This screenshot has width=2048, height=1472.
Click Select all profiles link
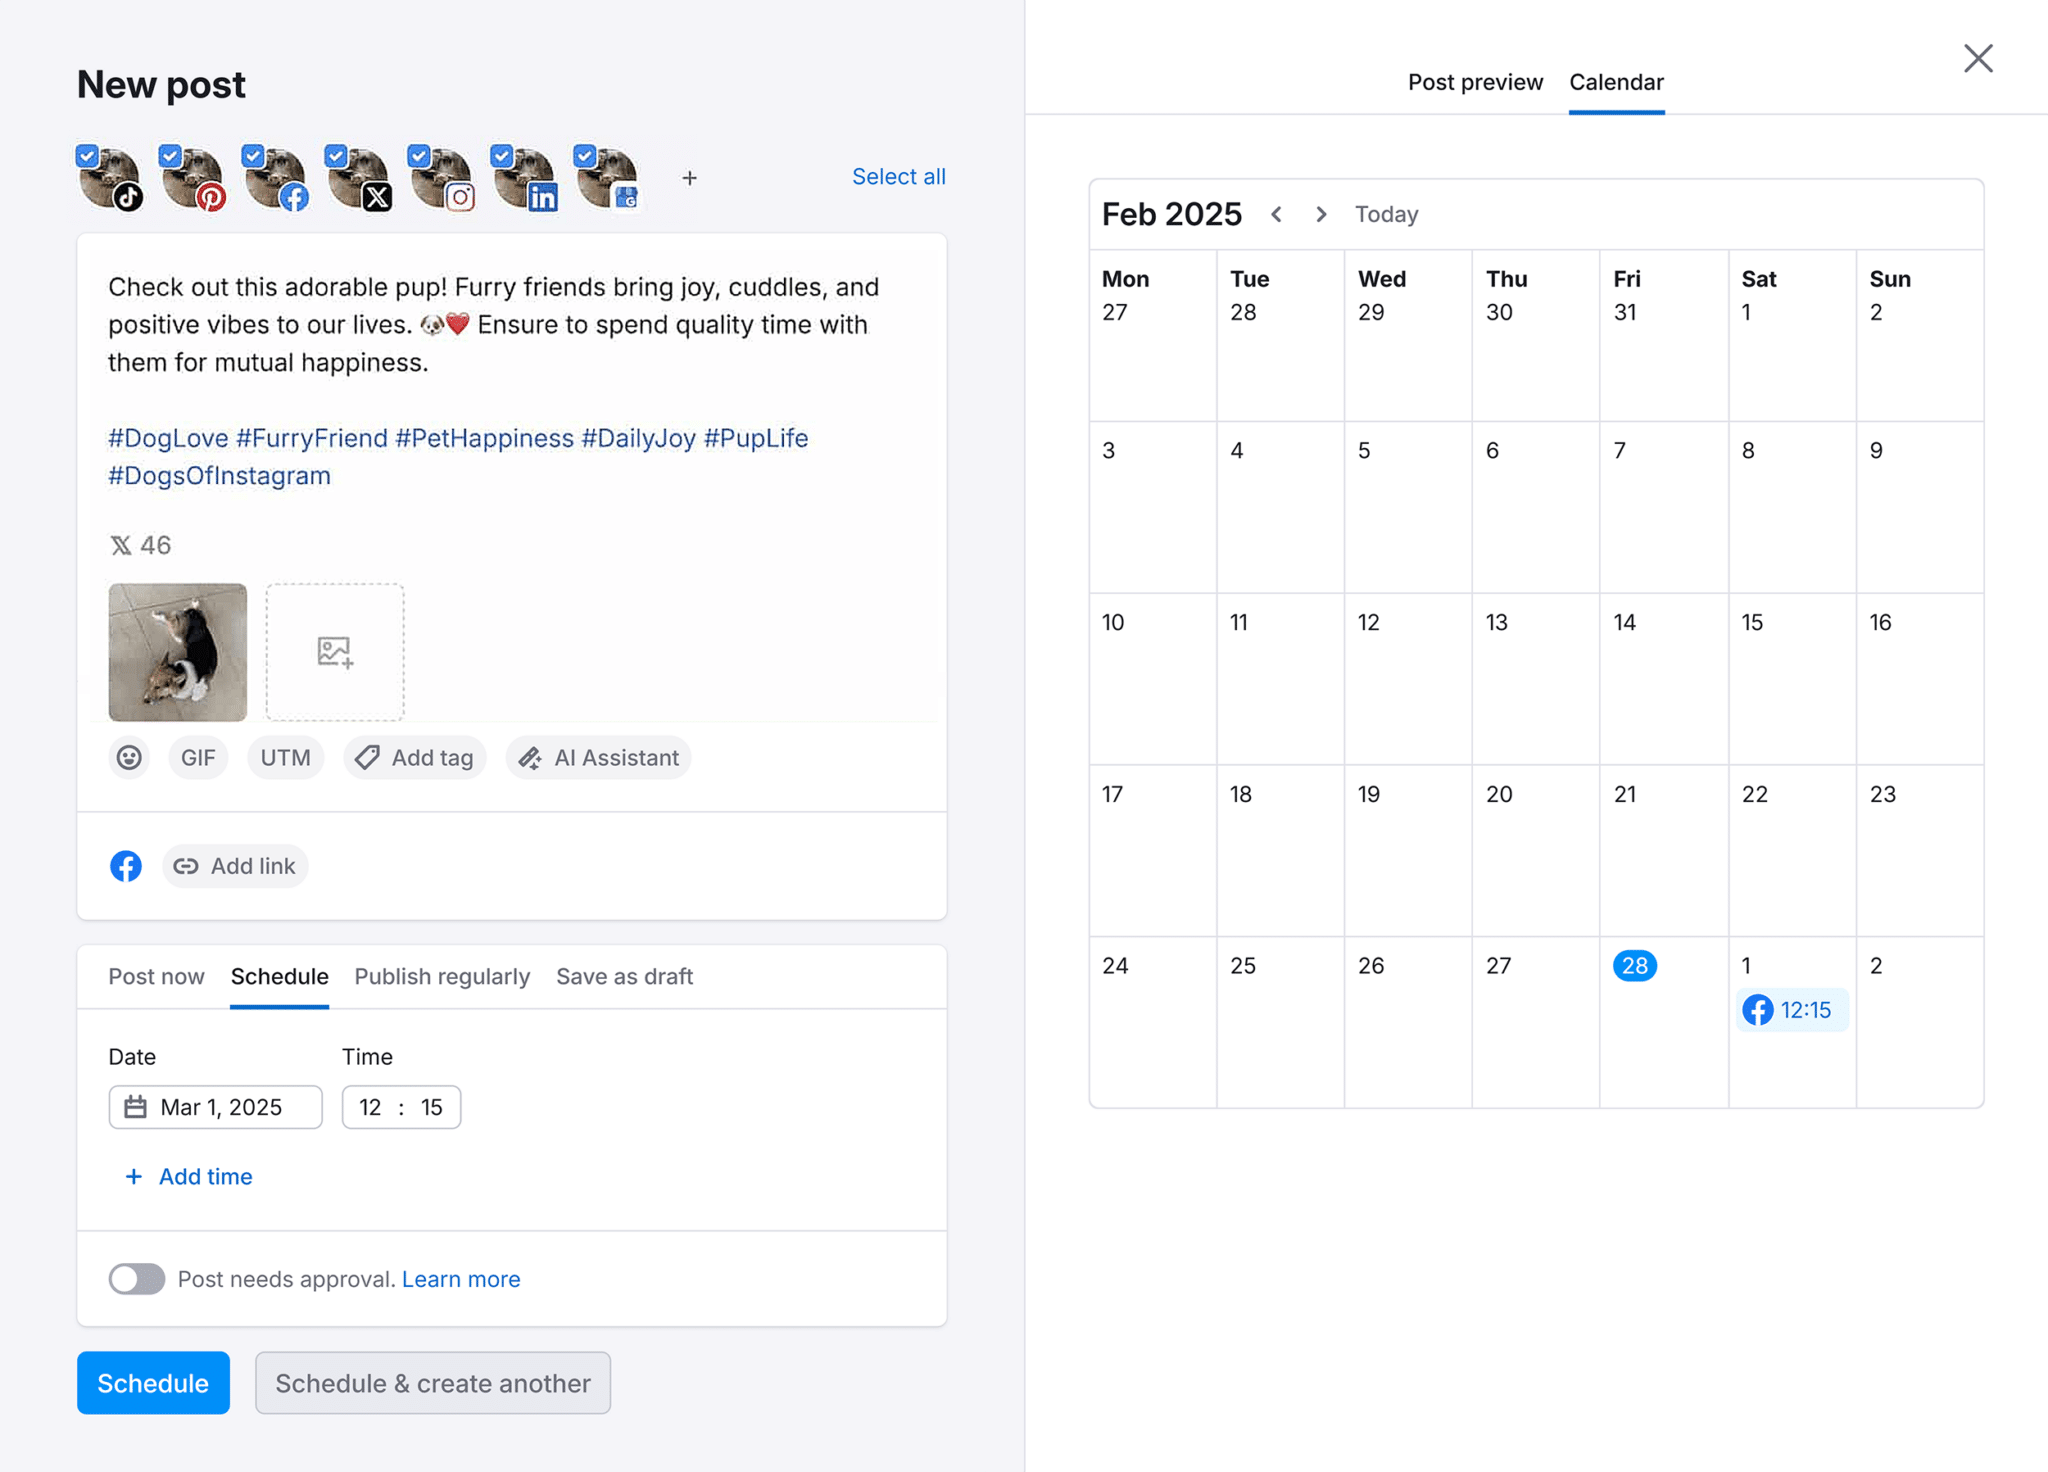click(898, 177)
